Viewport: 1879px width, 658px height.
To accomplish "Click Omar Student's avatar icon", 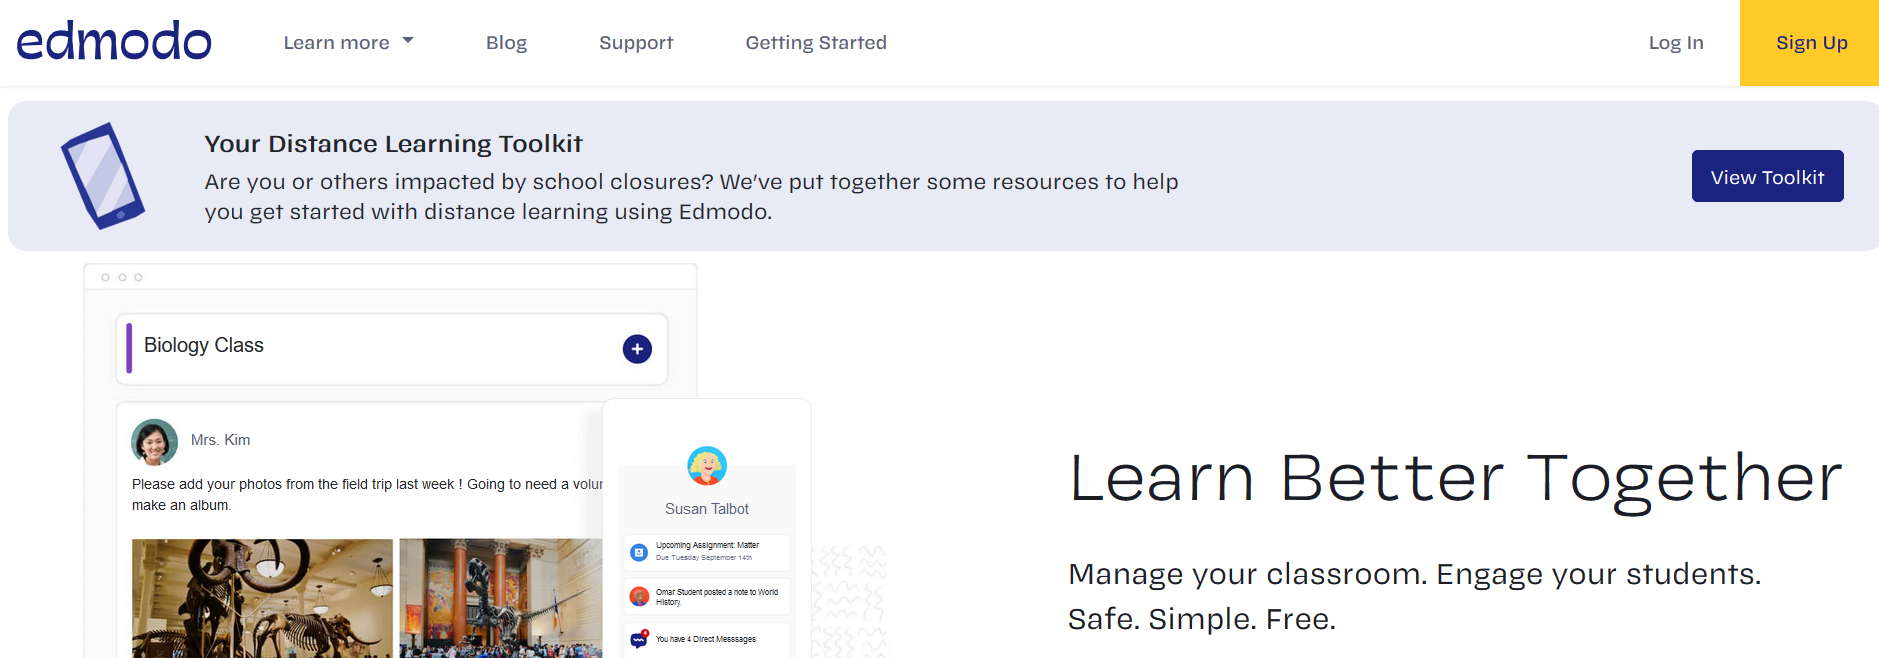I will point(637,594).
